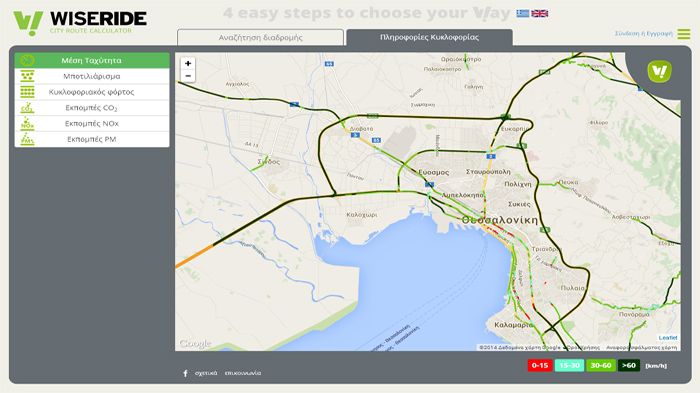Open the Facebook page icon
700x393 pixels.
coord(185,373)
